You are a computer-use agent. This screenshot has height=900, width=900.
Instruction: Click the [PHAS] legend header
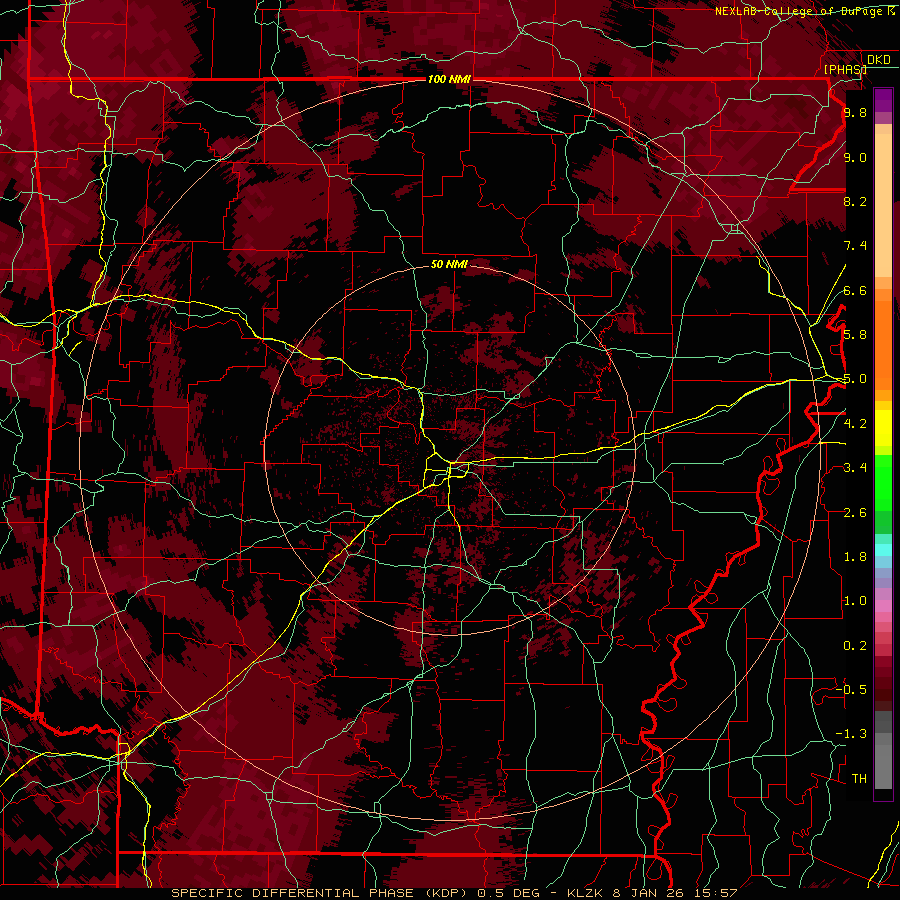845,69
